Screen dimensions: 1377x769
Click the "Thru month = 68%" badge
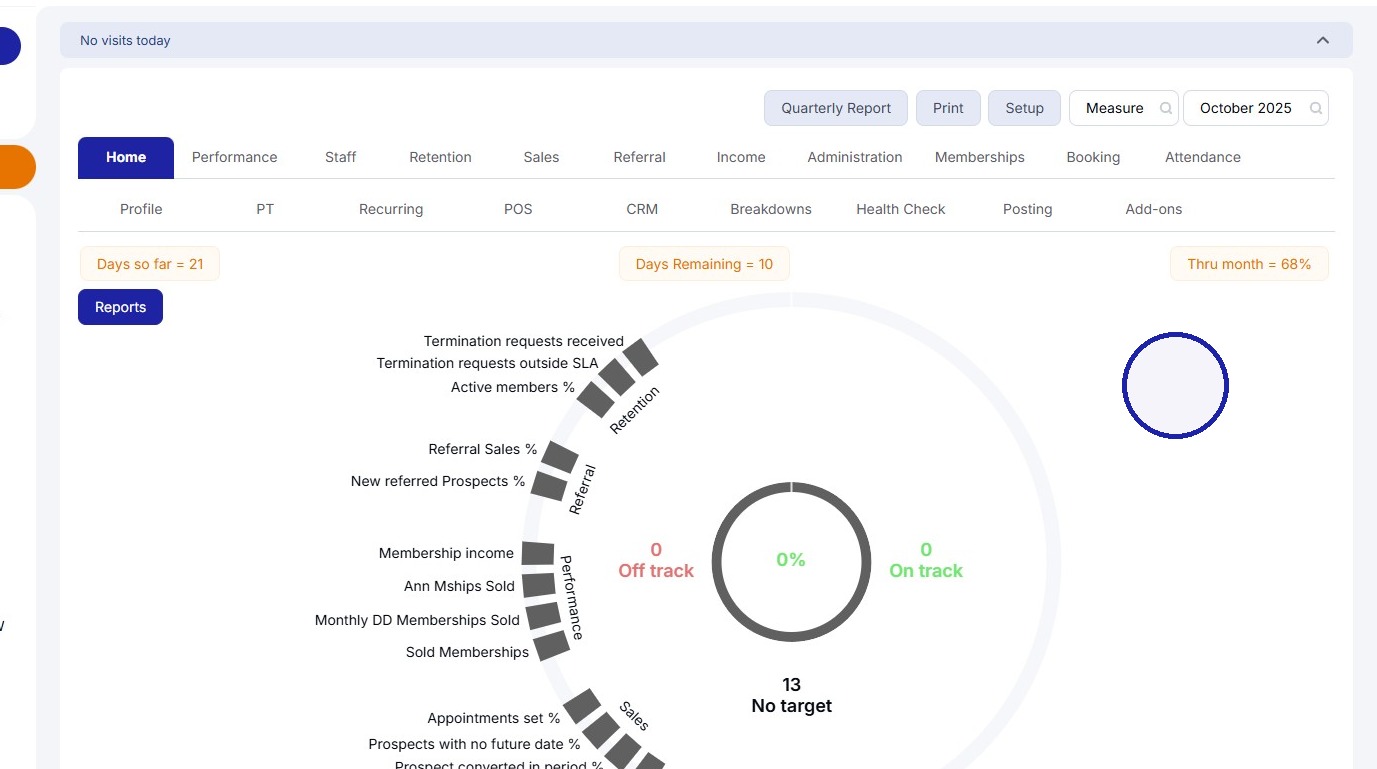click(1249, 264)
